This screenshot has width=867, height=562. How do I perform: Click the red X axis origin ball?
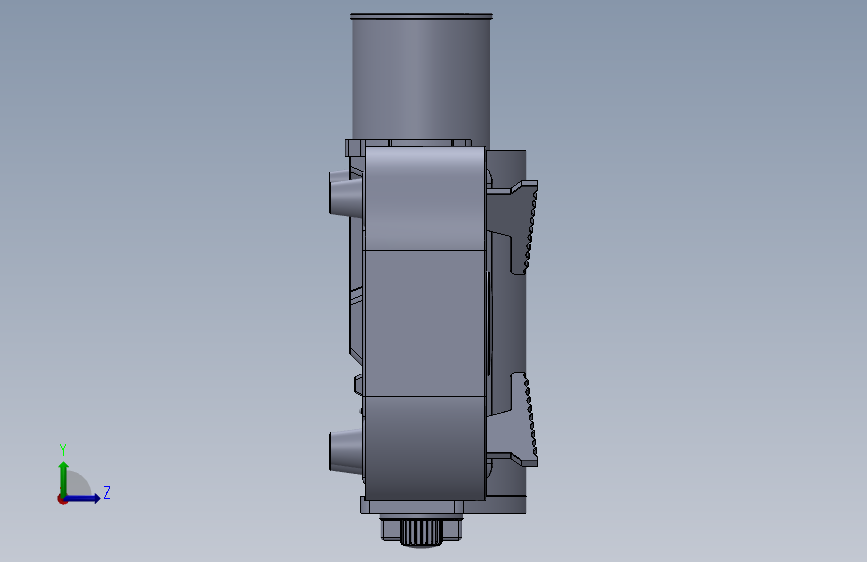(x=62, y=499)
